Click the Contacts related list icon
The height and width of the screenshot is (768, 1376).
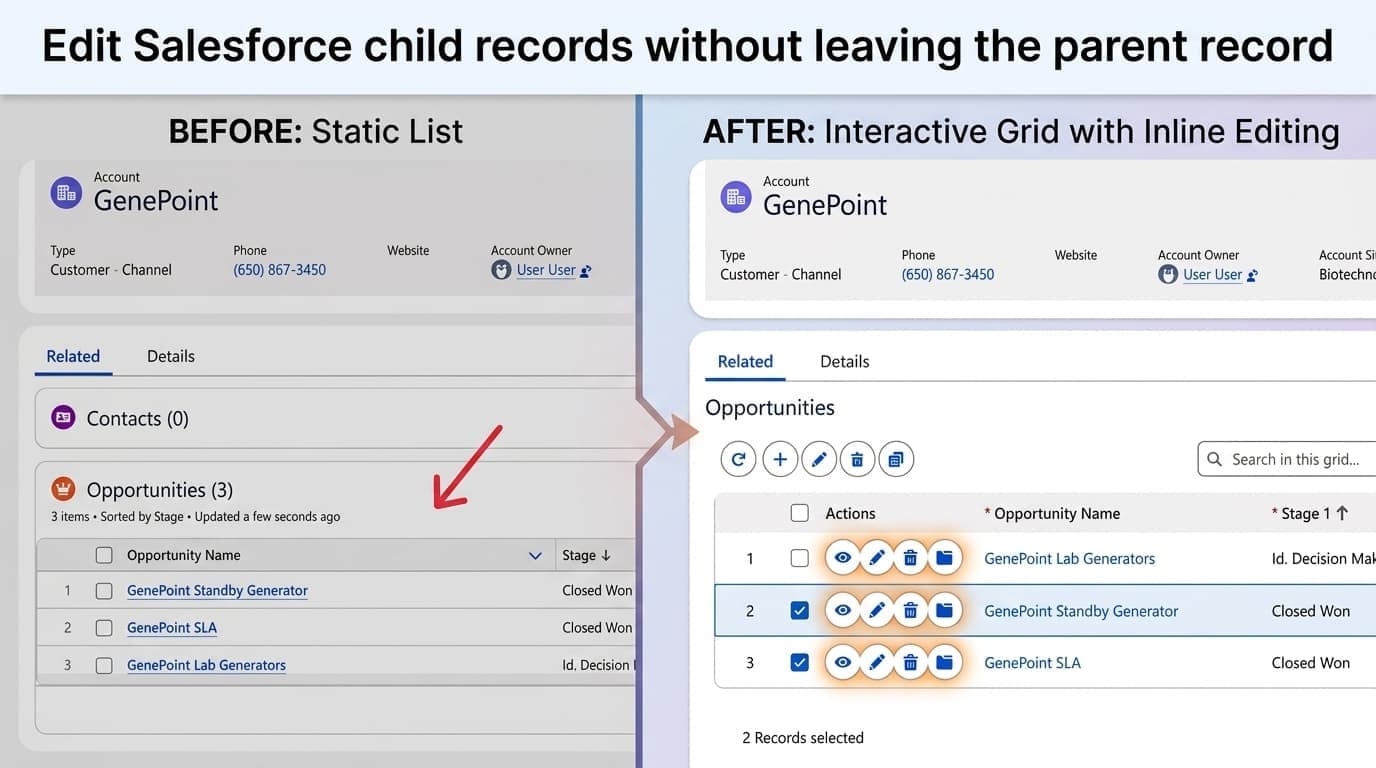pos(63,417)
